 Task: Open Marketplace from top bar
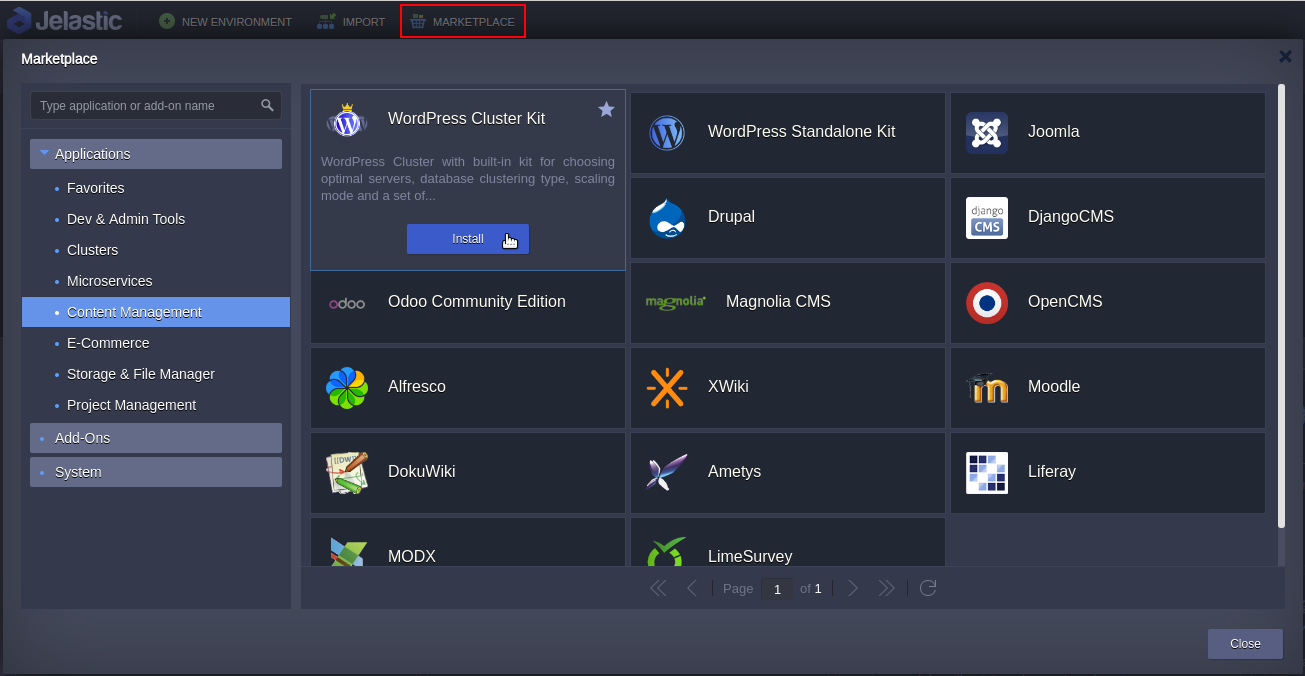[462, 21]
